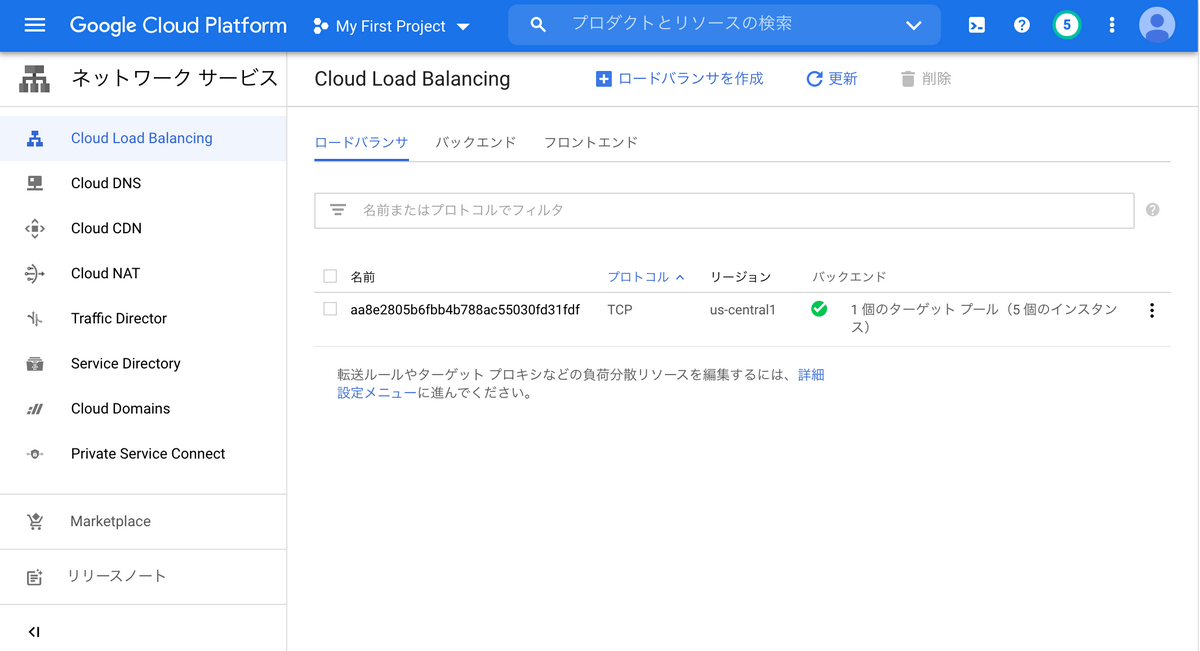This screenshot has width=1200, height=651.
Task: Click the Cloud CDN sidebar icon
Action: (x=35, y=229)
